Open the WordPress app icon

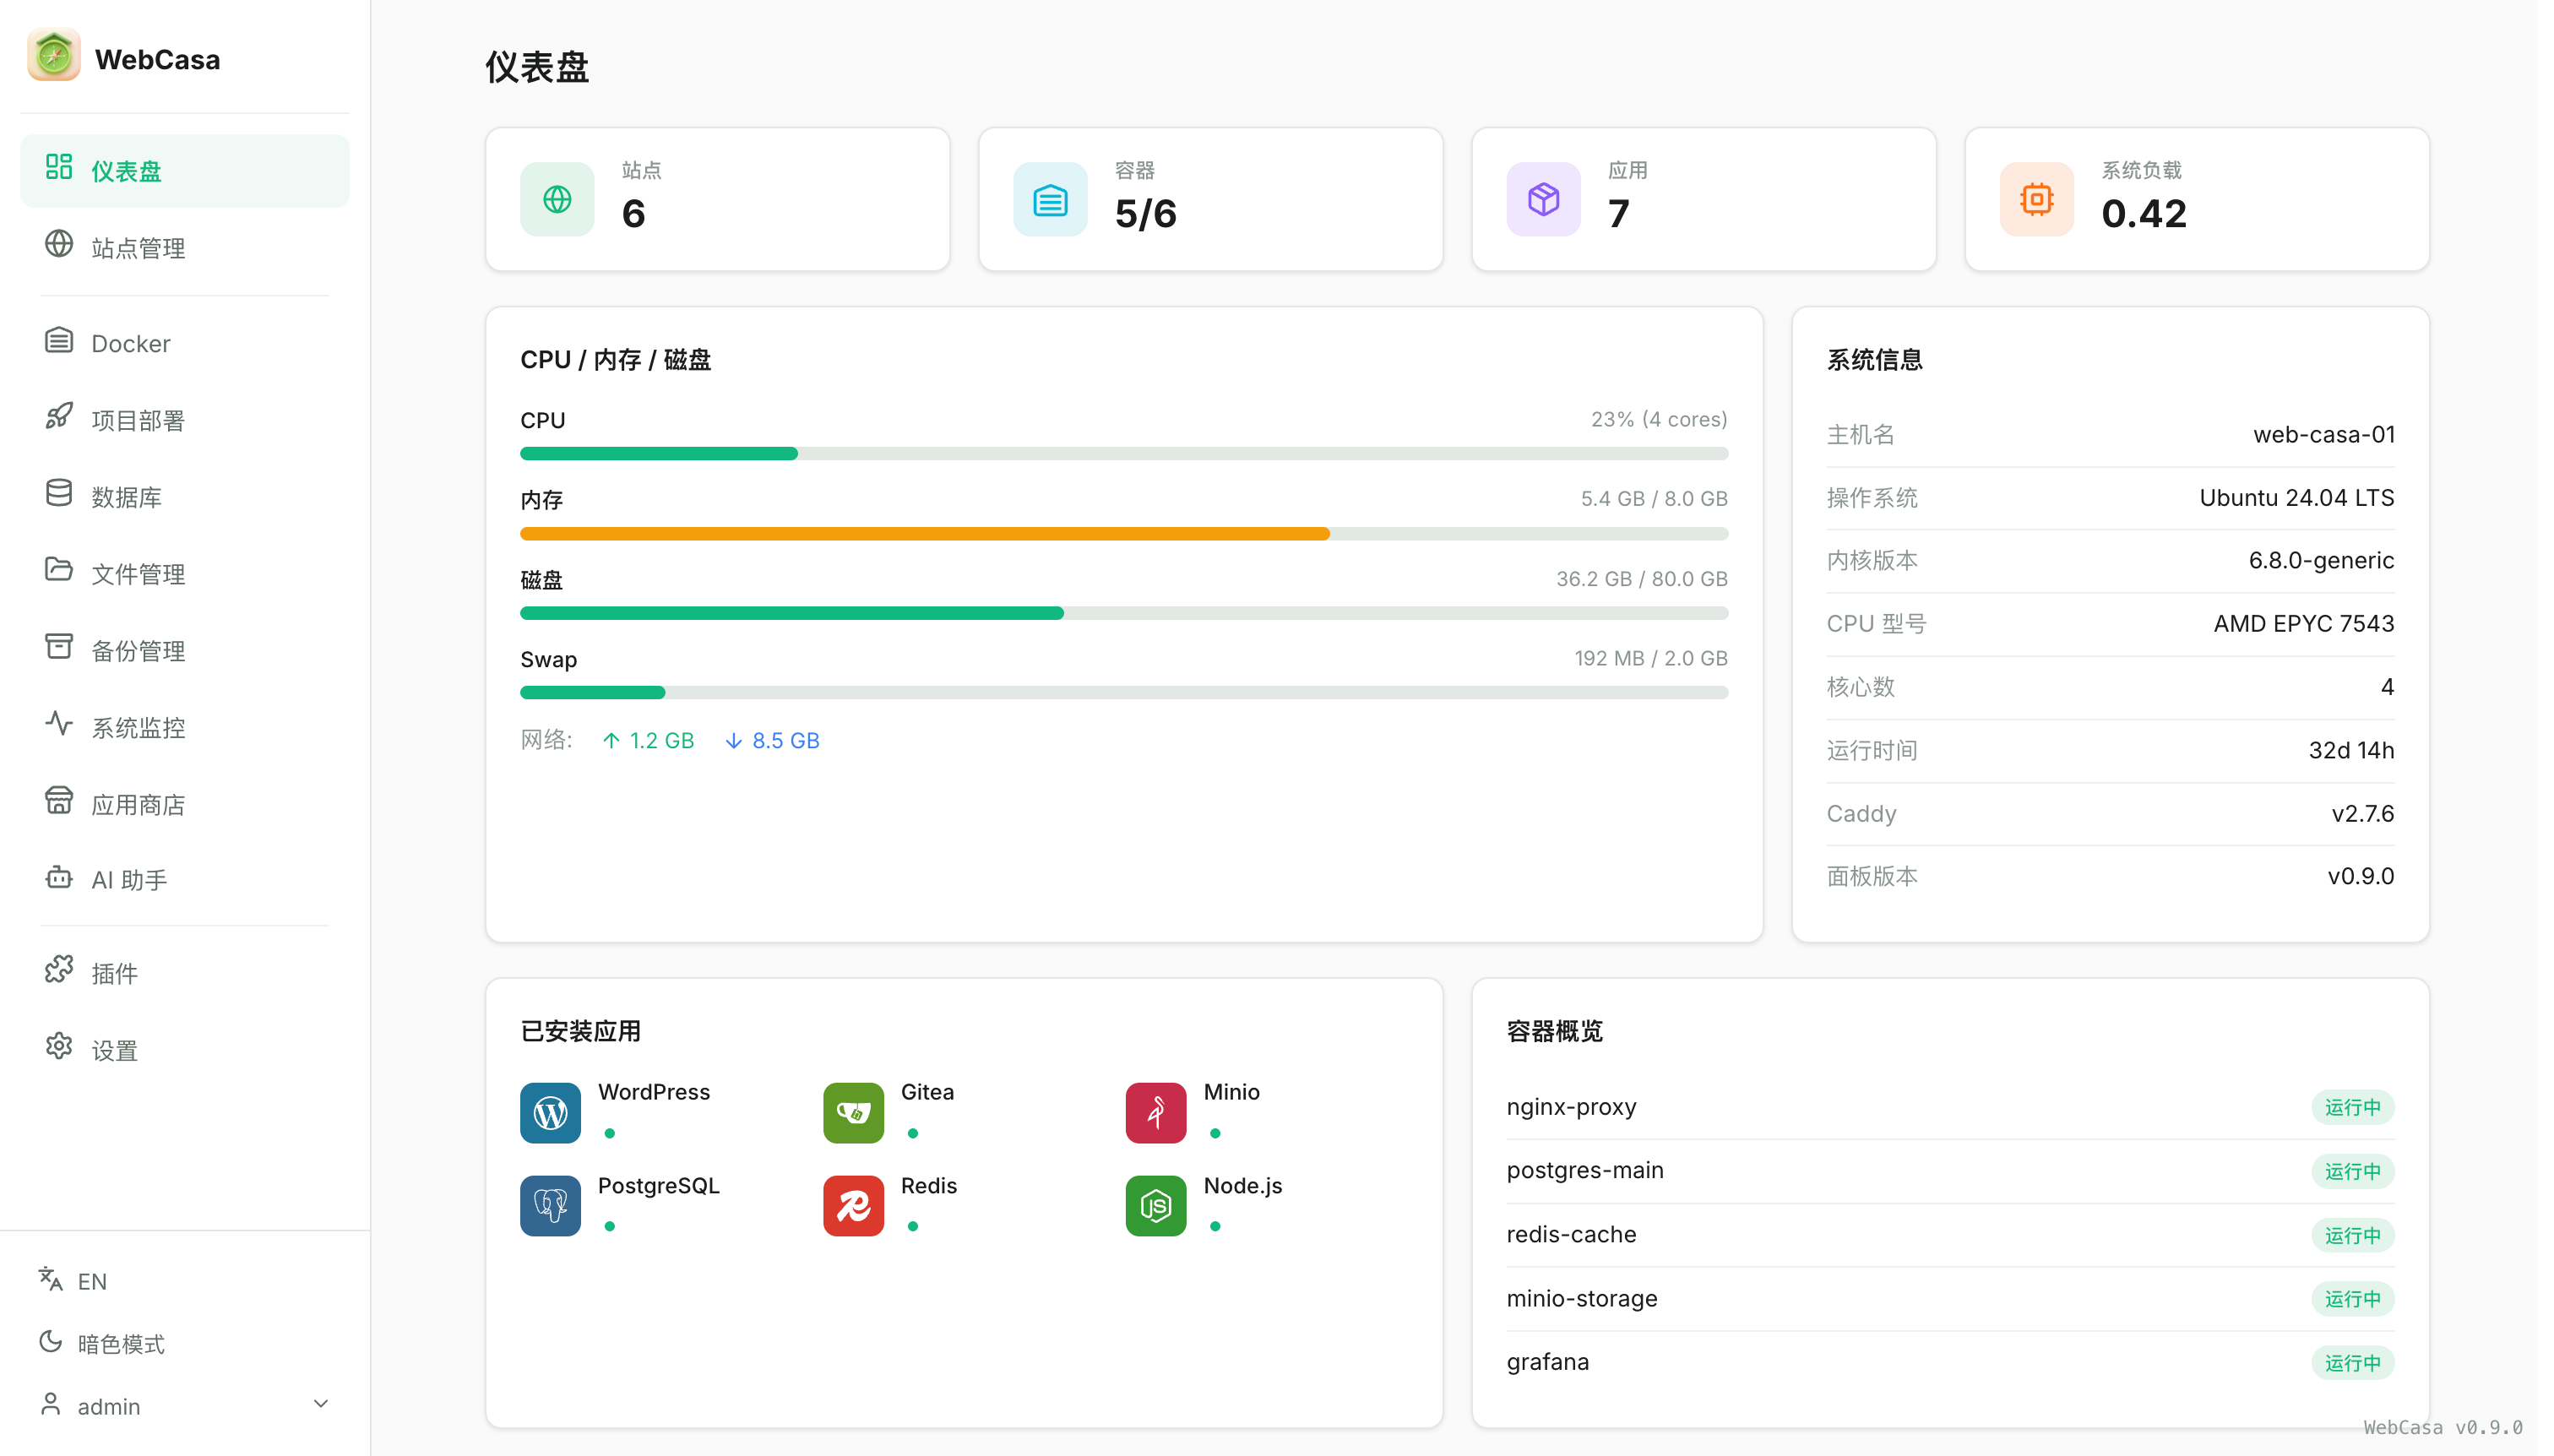tap(550, 1112)
